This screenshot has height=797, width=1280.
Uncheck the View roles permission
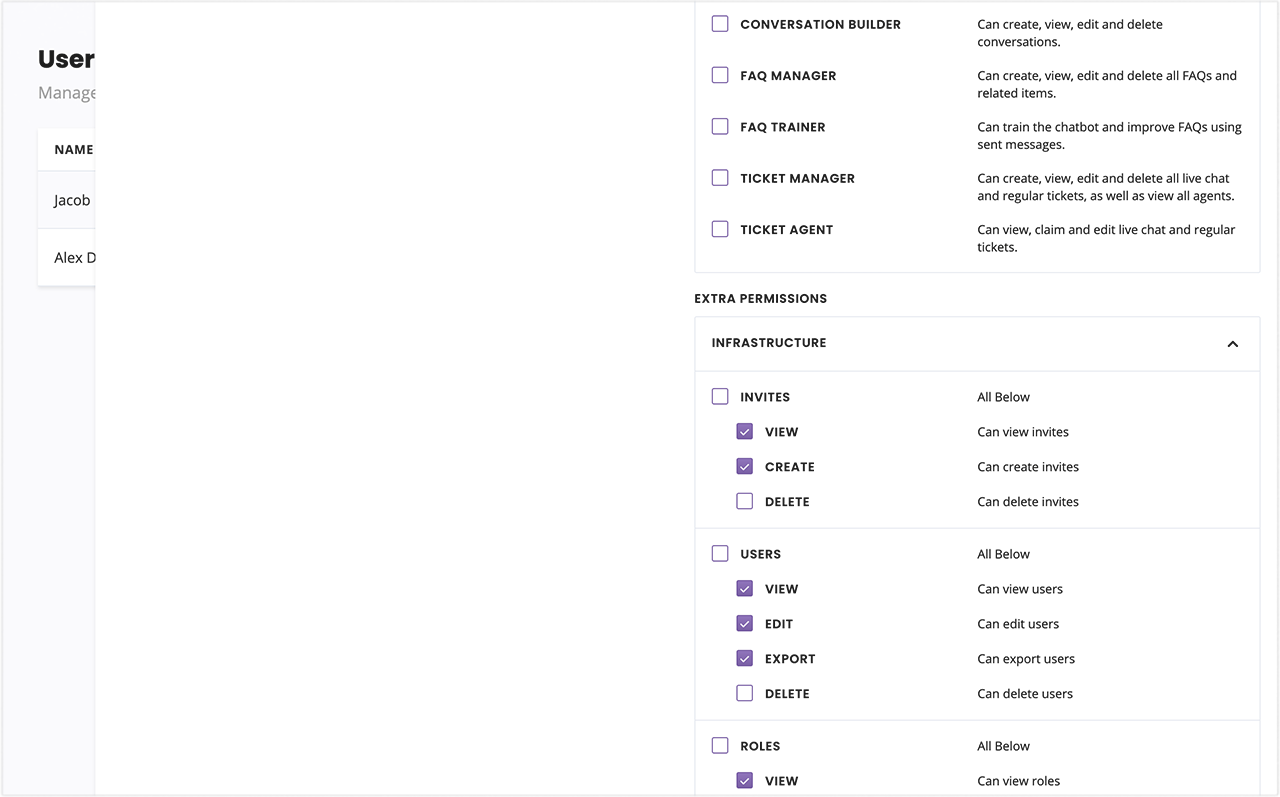click(744, 780)
